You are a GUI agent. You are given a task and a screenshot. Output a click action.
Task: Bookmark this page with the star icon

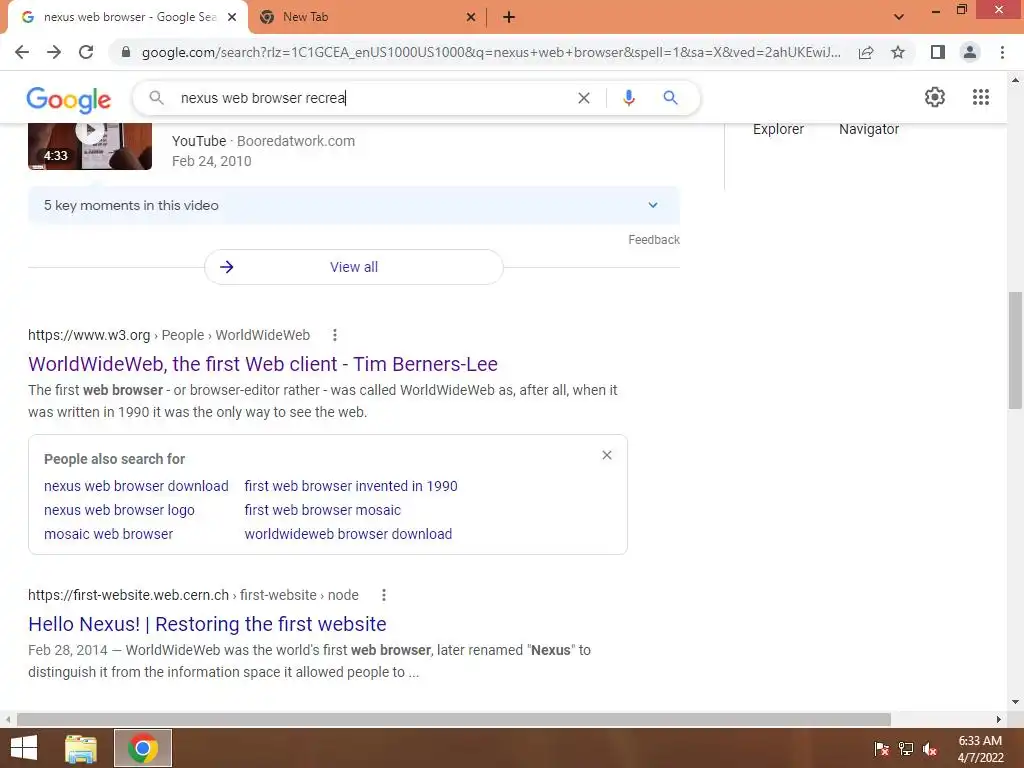898,52
